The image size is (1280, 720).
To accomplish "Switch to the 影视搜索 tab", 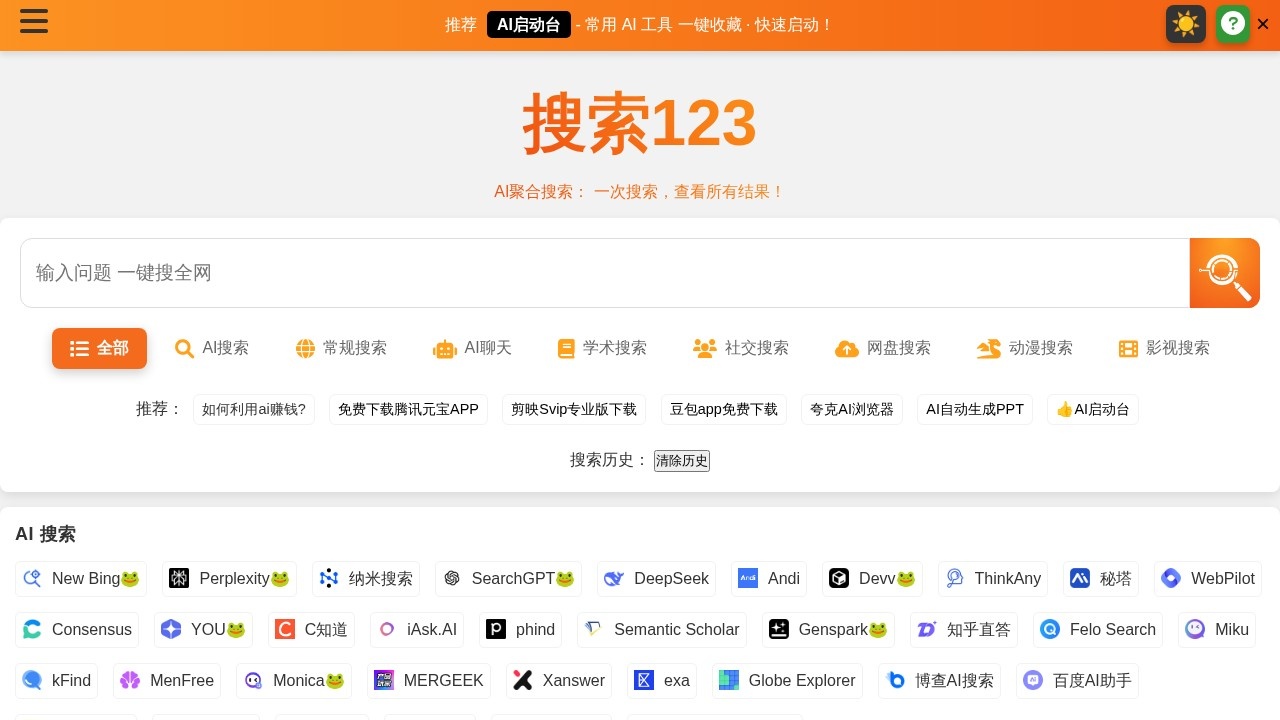I will pos(1164,348).
